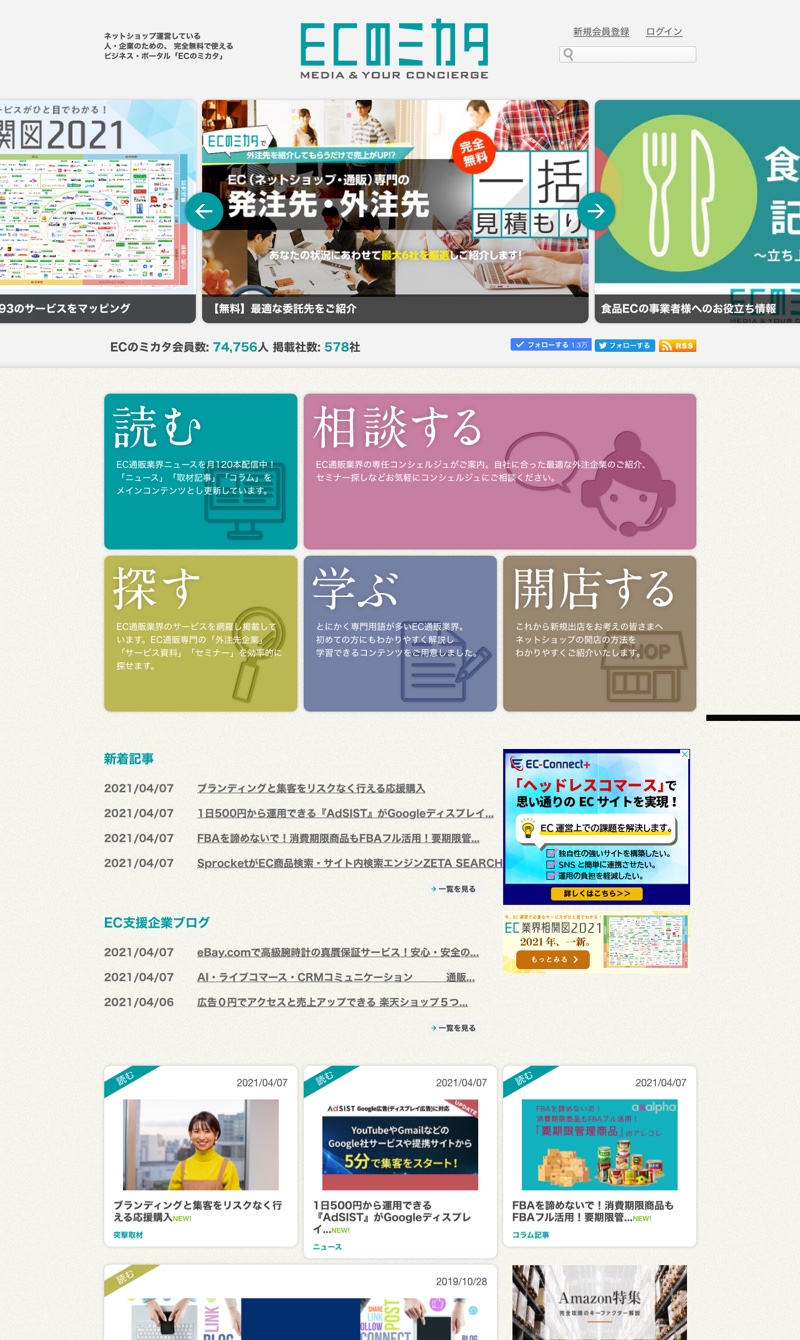Open article SprocketがEC商品検索 in 新着記事 list
The height and width of the screenshot is (1340, 800).
pos(350,863)
